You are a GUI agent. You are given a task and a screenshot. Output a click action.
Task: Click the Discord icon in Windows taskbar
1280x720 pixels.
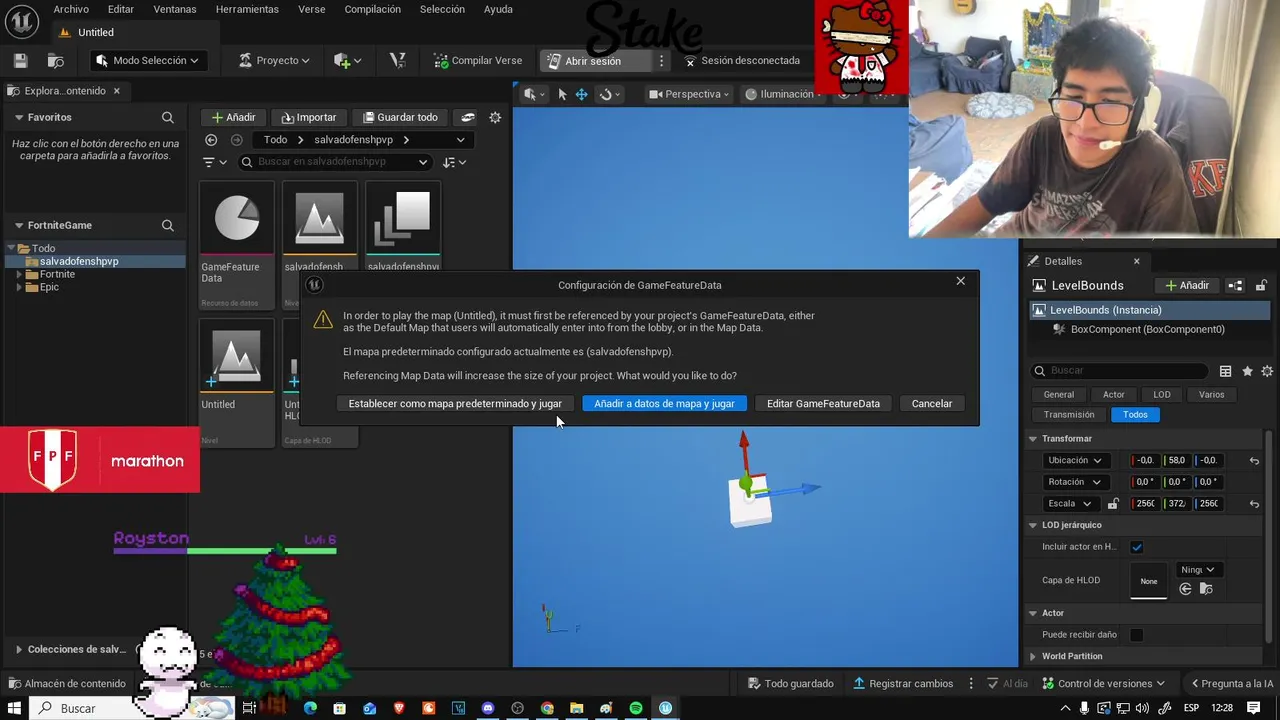pos(488,708)
